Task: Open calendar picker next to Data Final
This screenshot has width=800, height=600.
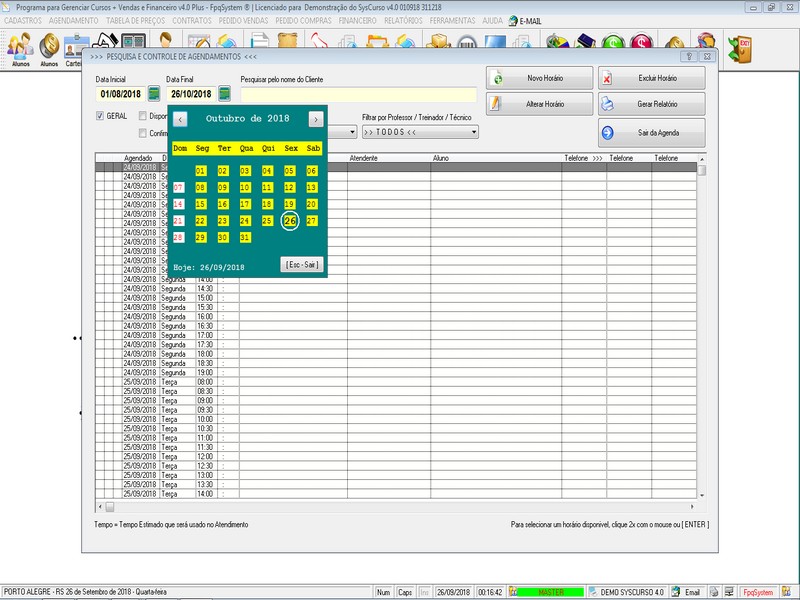Action: click(x=224, y=93)
